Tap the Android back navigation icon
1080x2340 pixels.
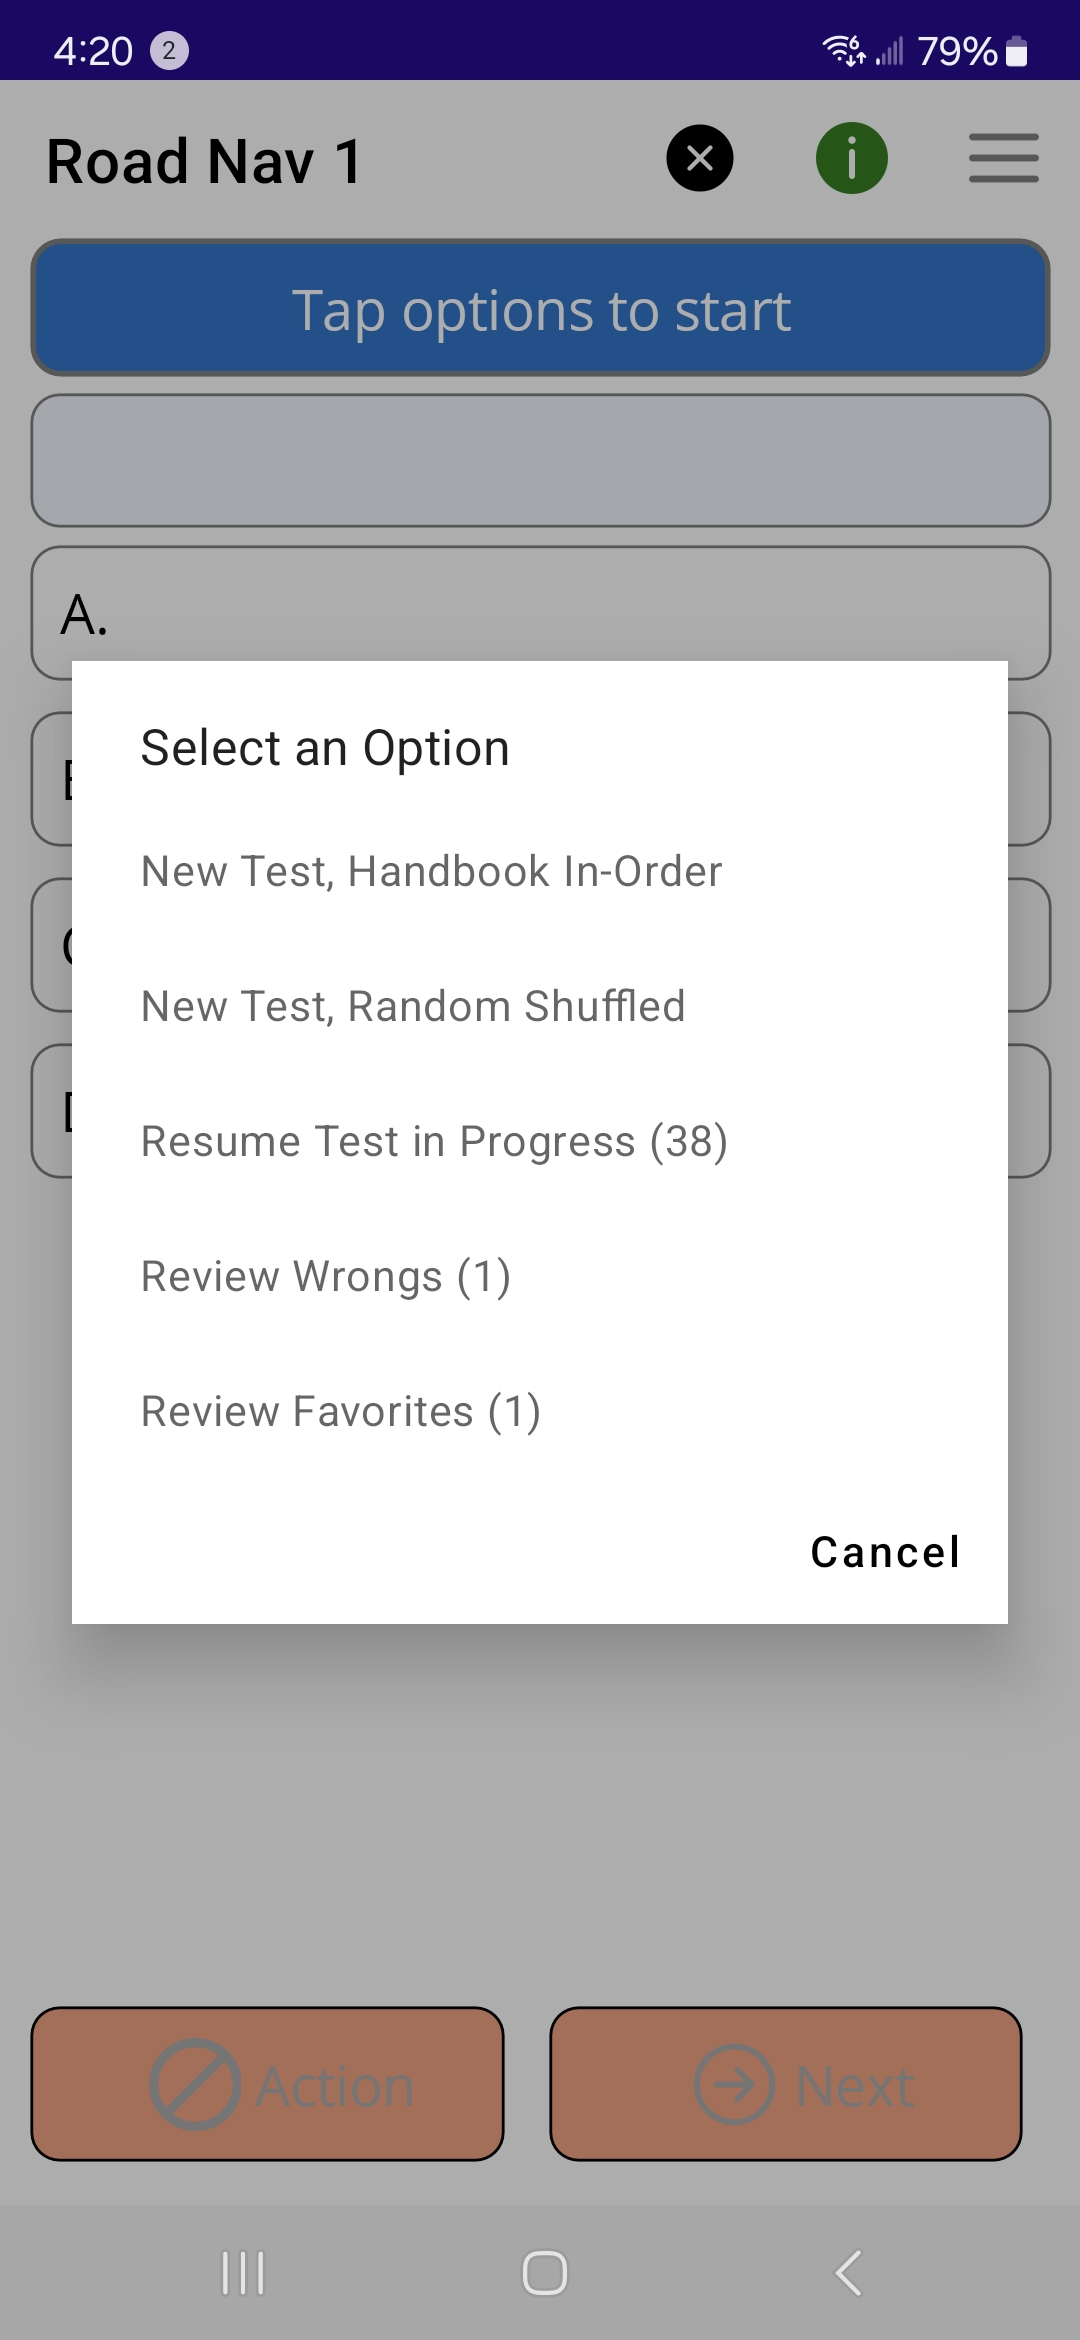coord(848,2273)
